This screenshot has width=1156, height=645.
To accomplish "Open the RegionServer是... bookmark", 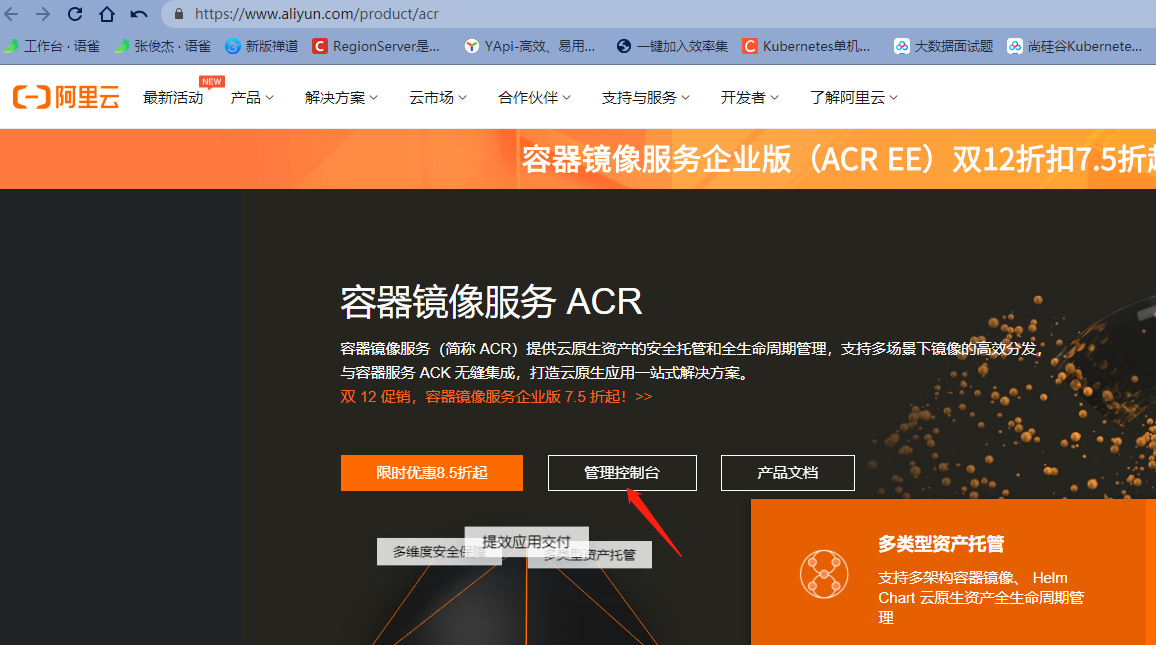I will point(376,46).
